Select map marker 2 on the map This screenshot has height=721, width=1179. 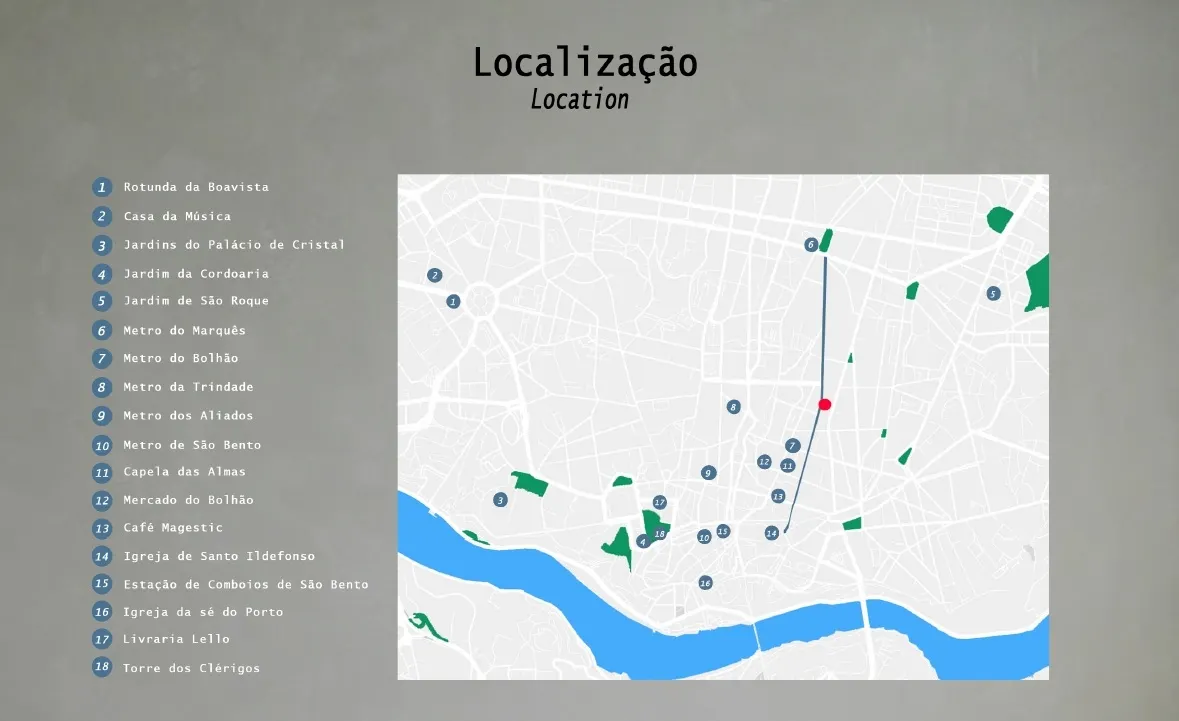pos(434,275)
